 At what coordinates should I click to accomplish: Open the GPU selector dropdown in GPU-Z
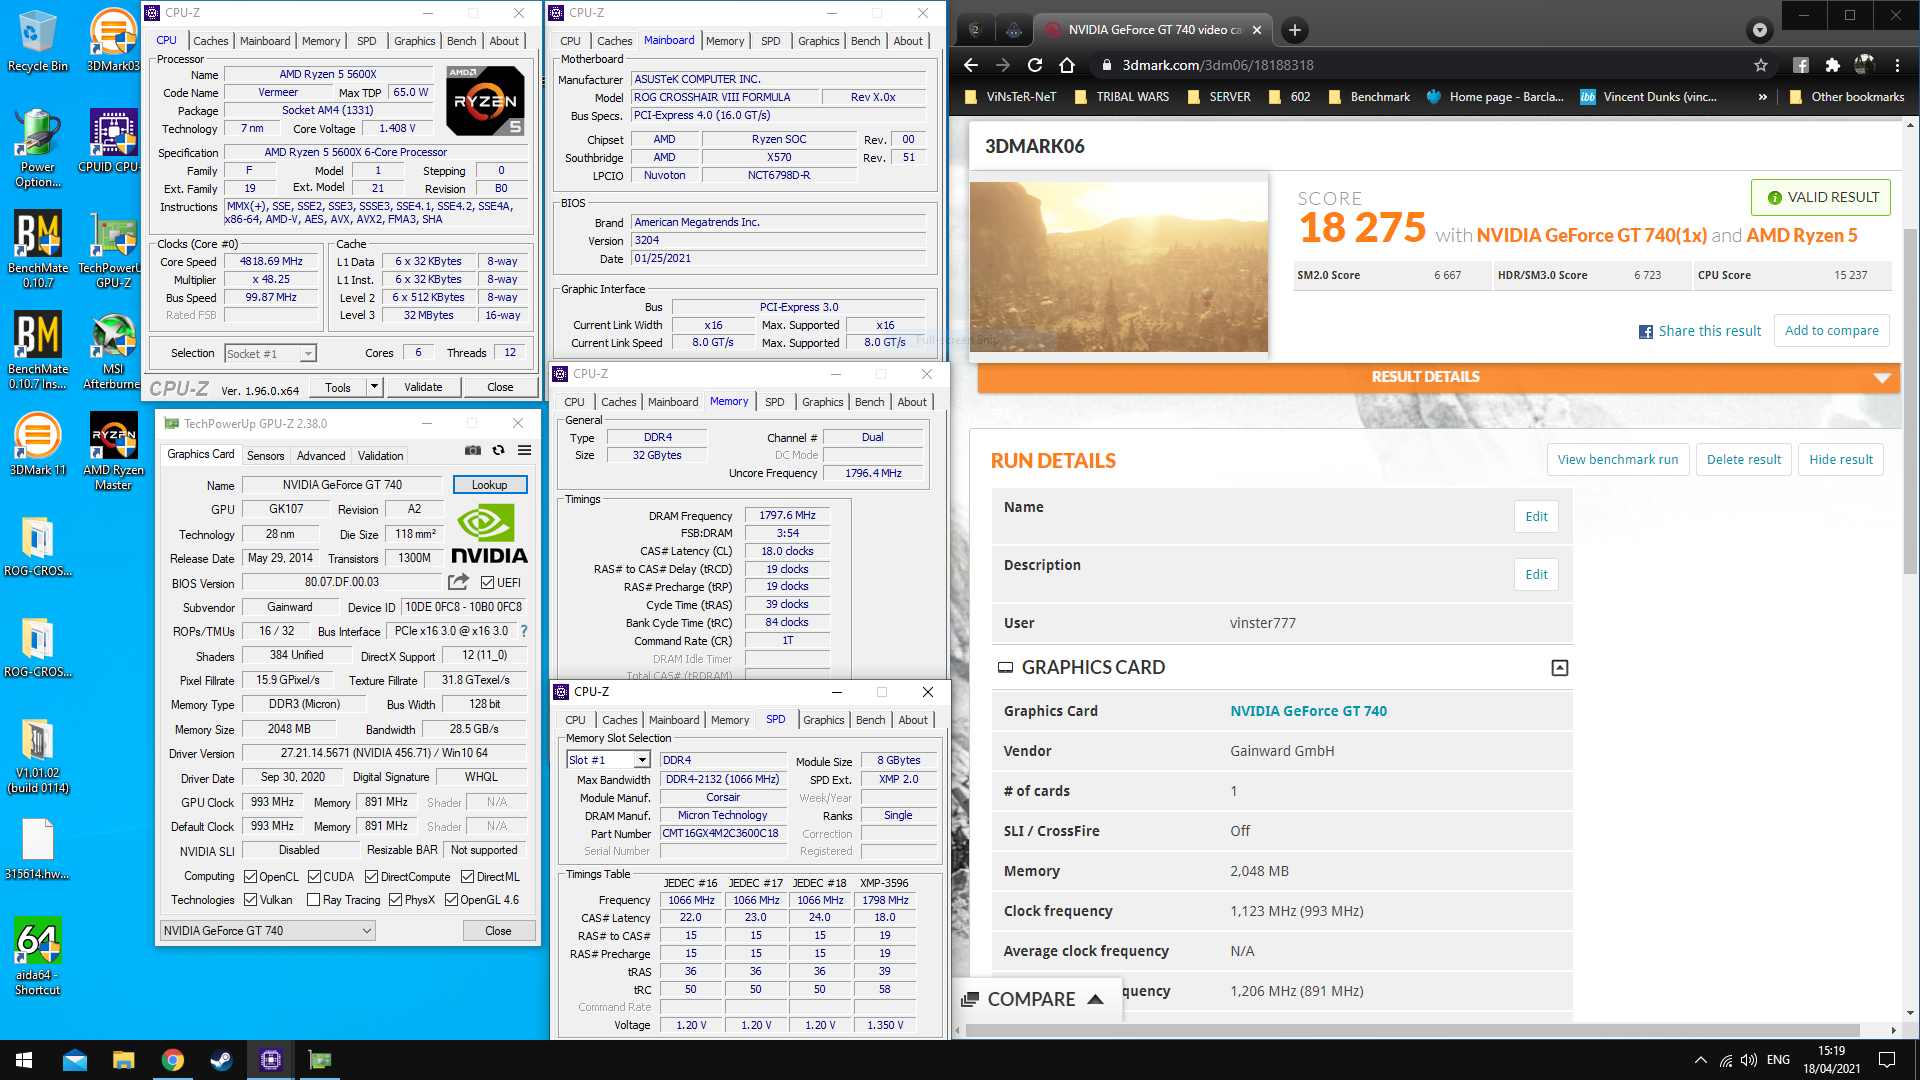click(x=267, y=931)
